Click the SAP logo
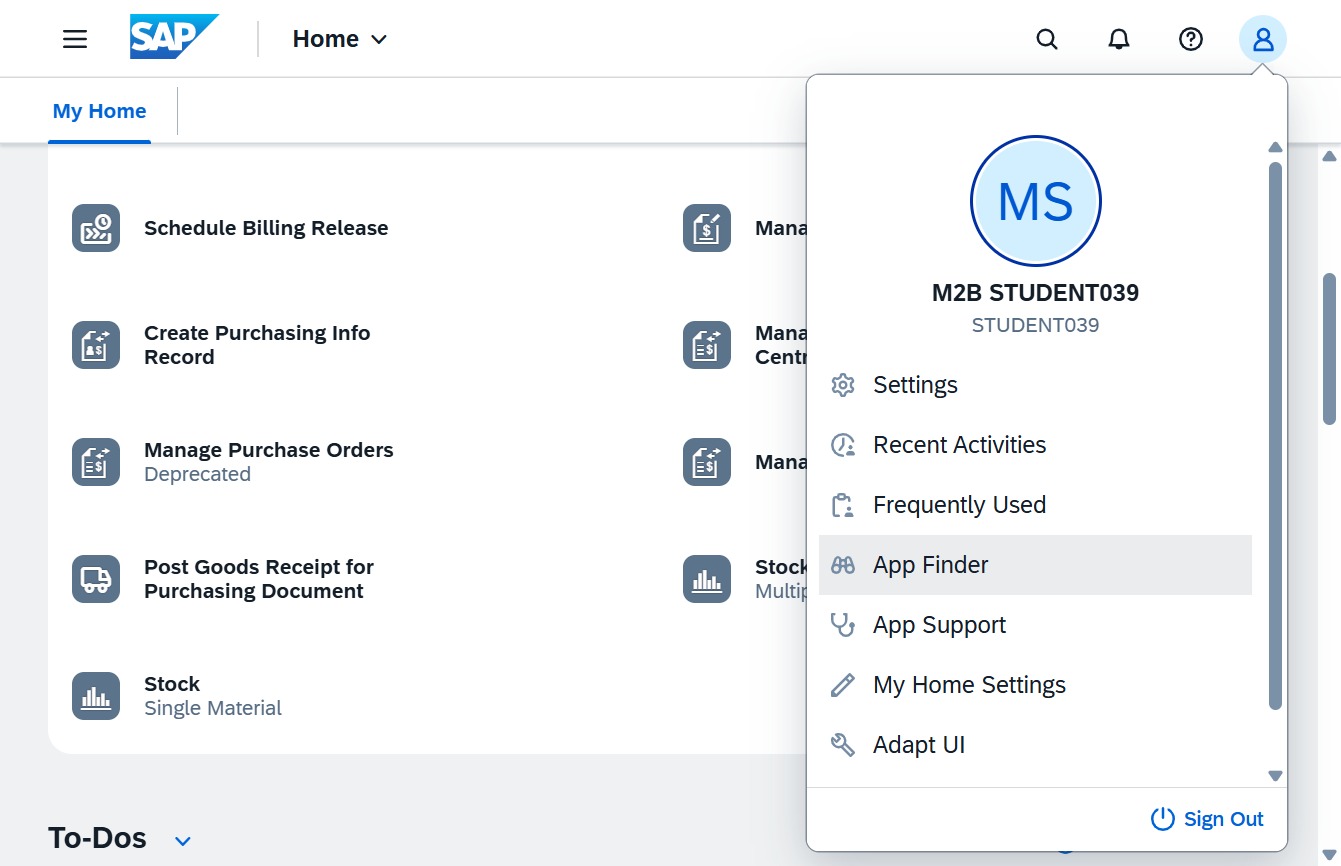 pyautogui.click(x=174, y=38)
